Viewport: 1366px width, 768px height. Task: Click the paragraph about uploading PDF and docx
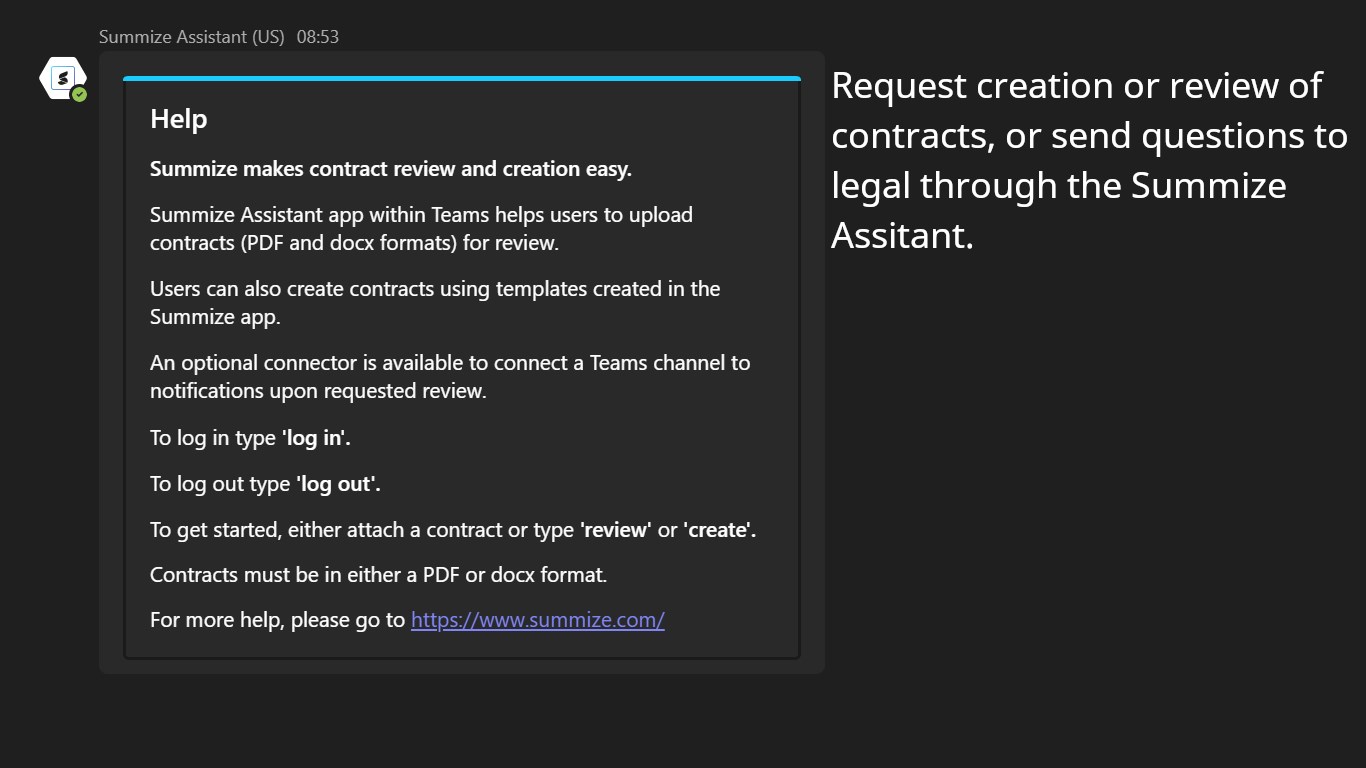pyautogui.click(x=420, y=229)
